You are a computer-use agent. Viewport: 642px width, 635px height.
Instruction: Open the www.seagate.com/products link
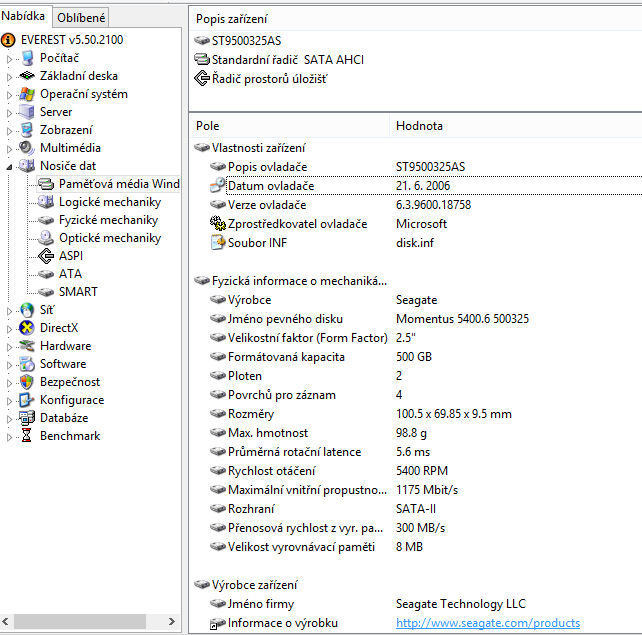coord(487,623)
